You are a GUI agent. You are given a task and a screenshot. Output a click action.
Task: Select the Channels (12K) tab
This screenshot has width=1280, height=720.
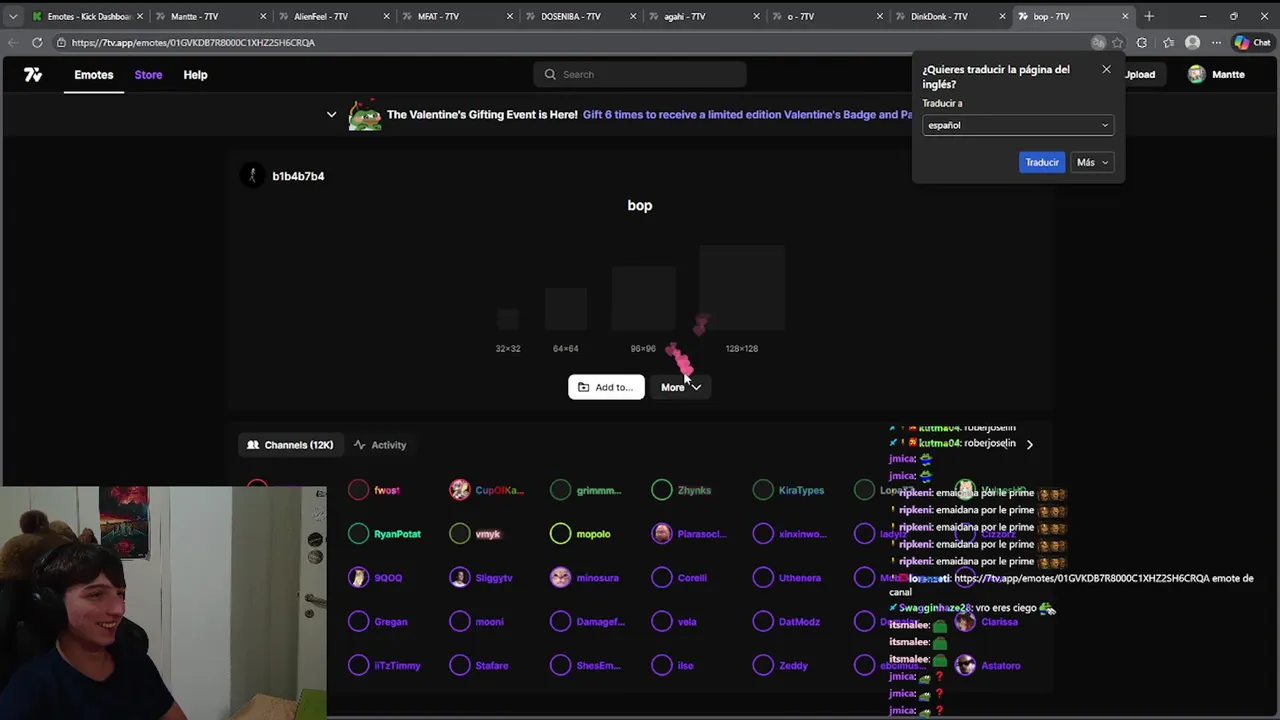click(x=290, y=445)
